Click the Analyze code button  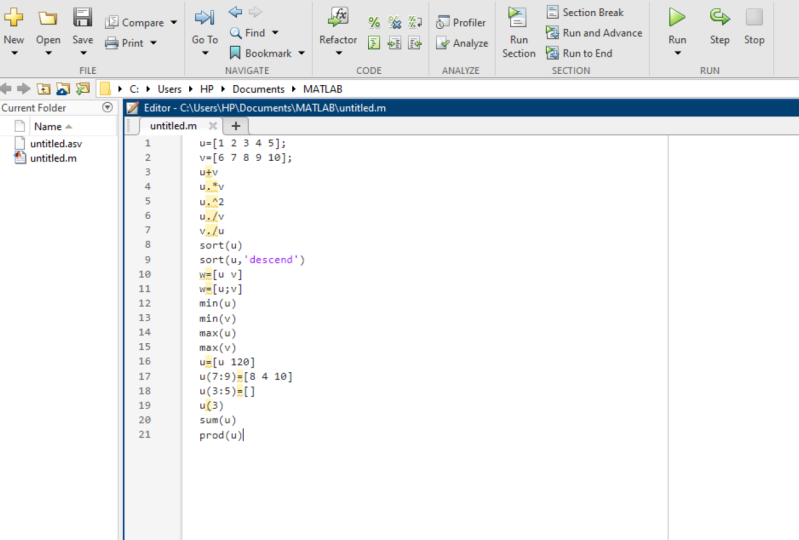(462, 43)
